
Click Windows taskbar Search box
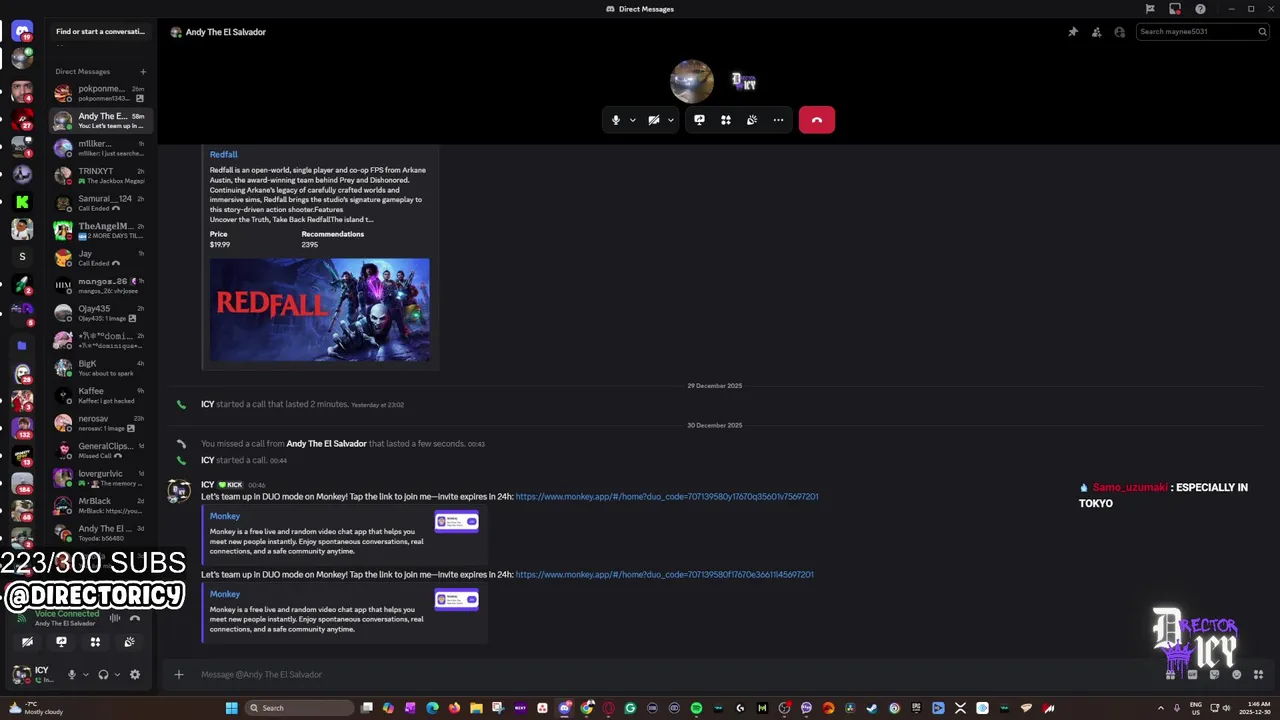[300, 708]
